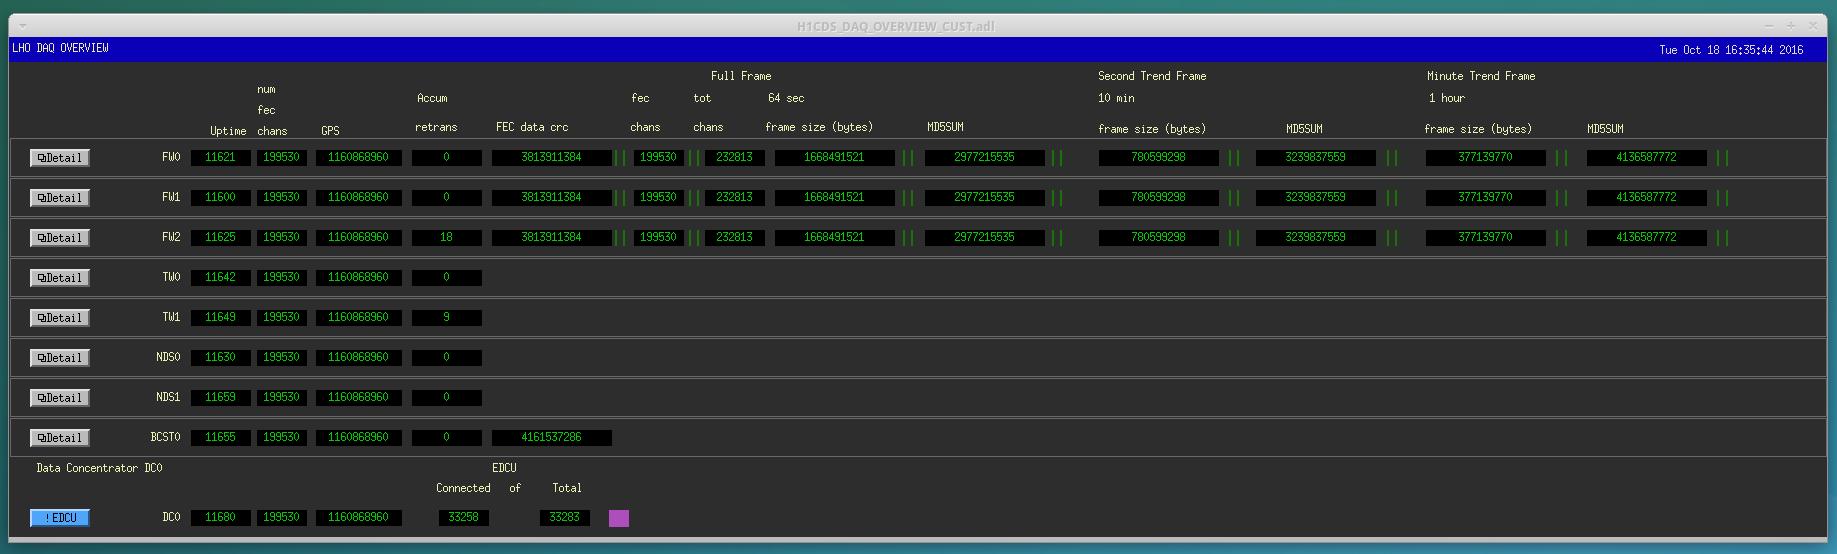Click FW0 second trend frame size 780599298
This screenshot has width=1837, height=554.
pyautogui.click(x=1159, y=158)
